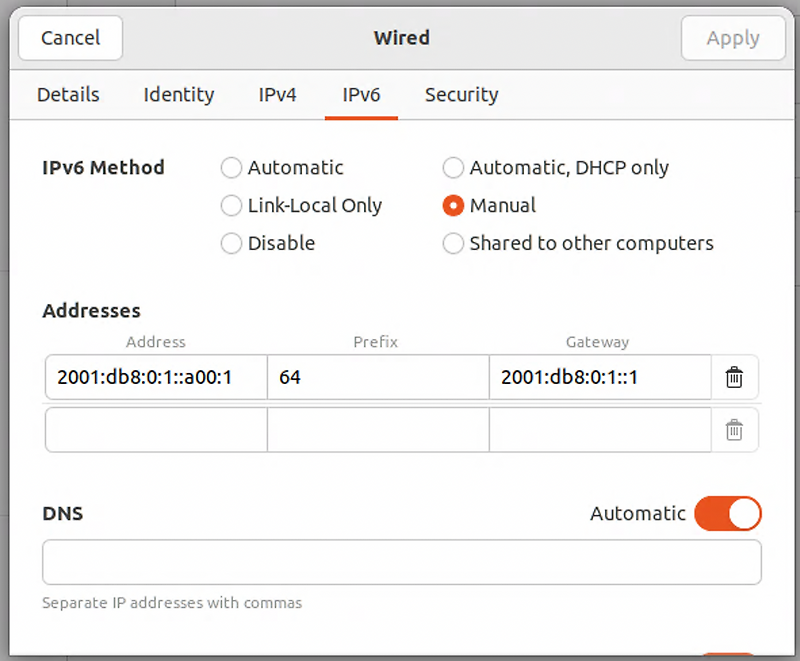The width and height of the screenshot is (800, 661).
Task: Cancel the Wired settings dialog
Action: pyautogui.click(x=70, y=38)
